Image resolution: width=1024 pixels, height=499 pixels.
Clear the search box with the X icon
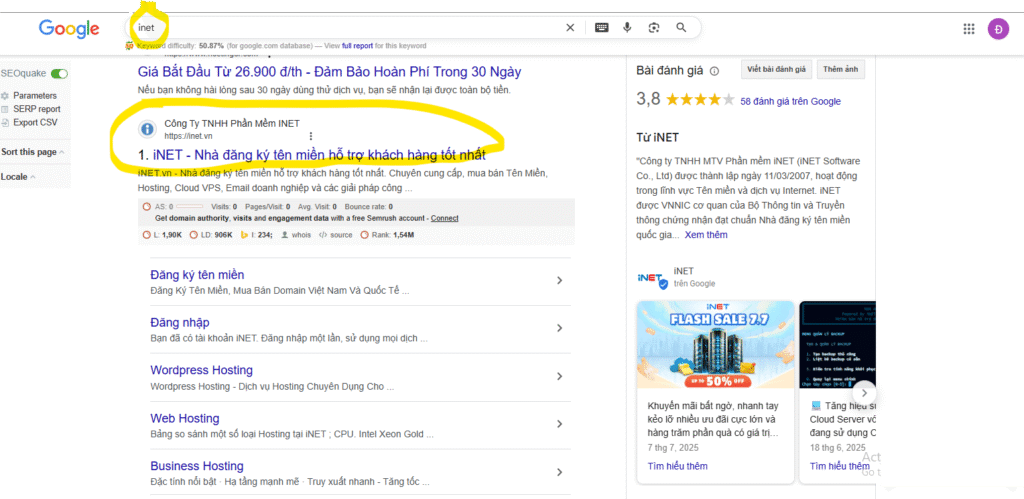570,27
